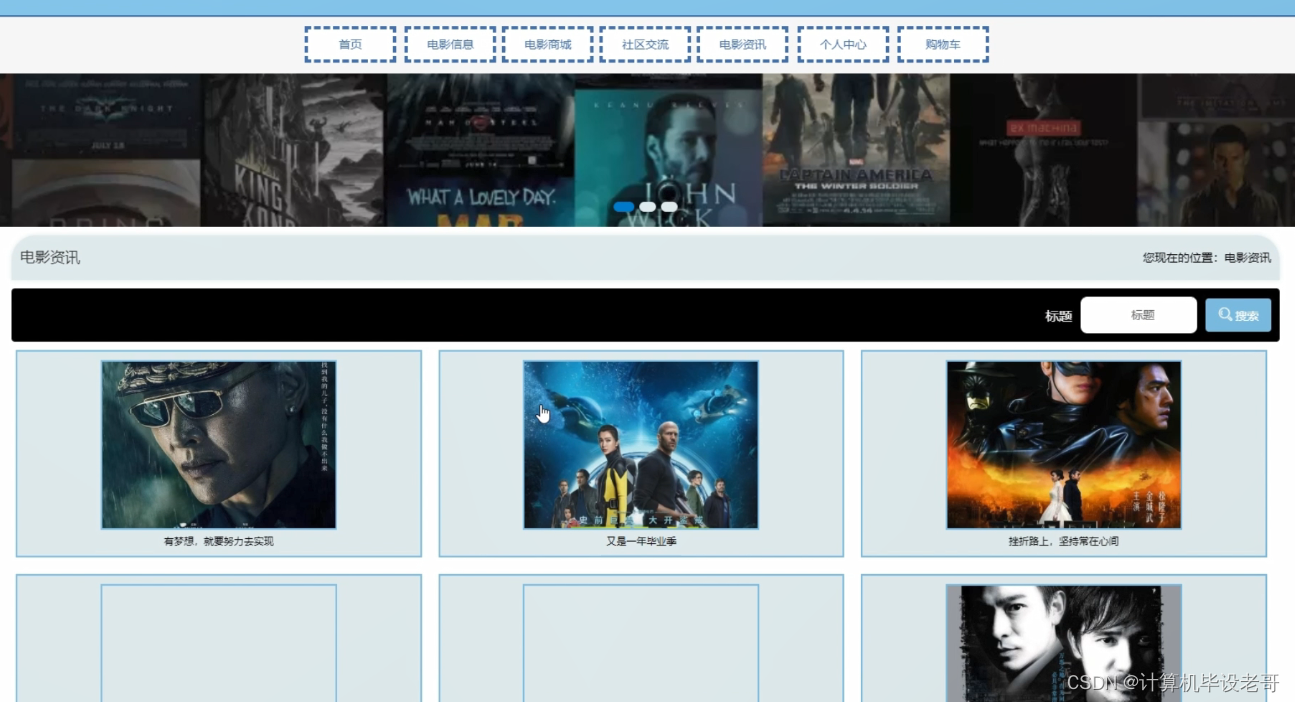Screen dimensions: 1295x702
Task: Open the 首页 navigation item
Action: (x=350, y=45)
